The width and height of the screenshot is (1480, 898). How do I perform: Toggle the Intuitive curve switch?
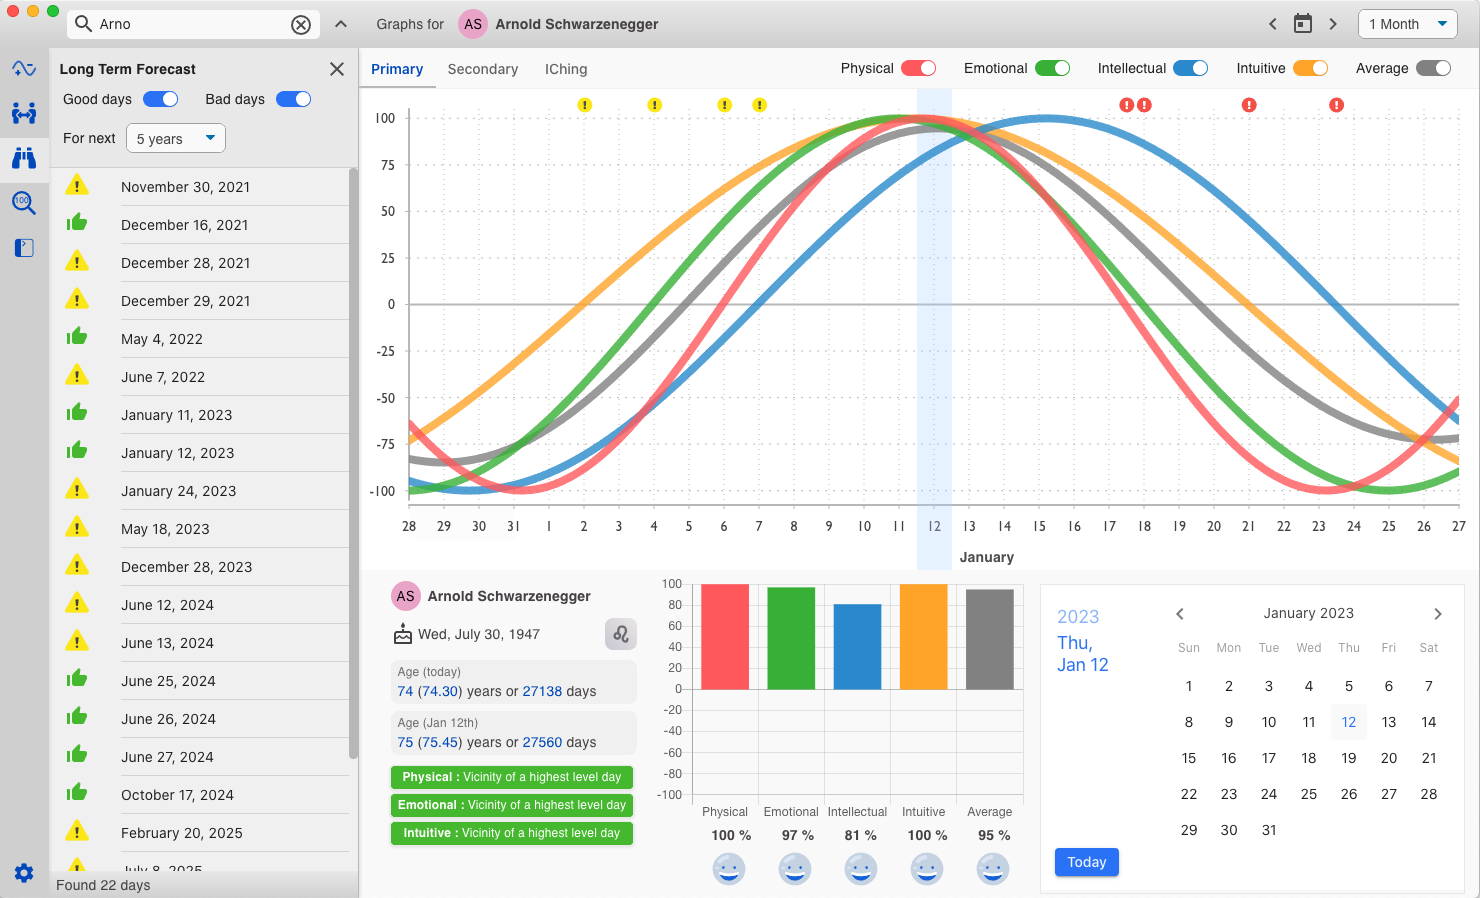click(1311, 68)
